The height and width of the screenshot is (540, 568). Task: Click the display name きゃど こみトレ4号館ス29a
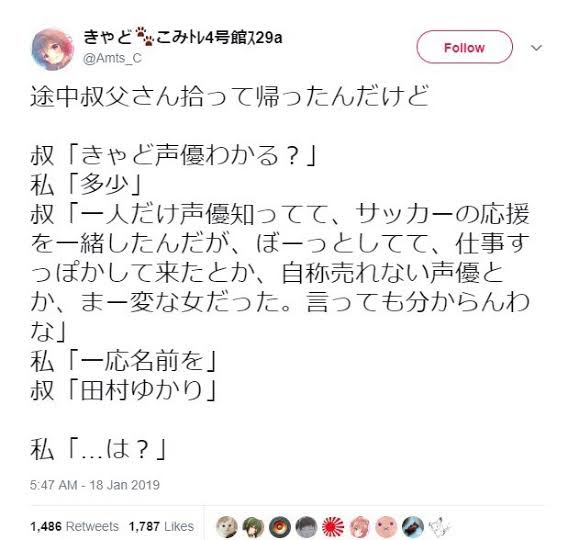pos(183,37)
